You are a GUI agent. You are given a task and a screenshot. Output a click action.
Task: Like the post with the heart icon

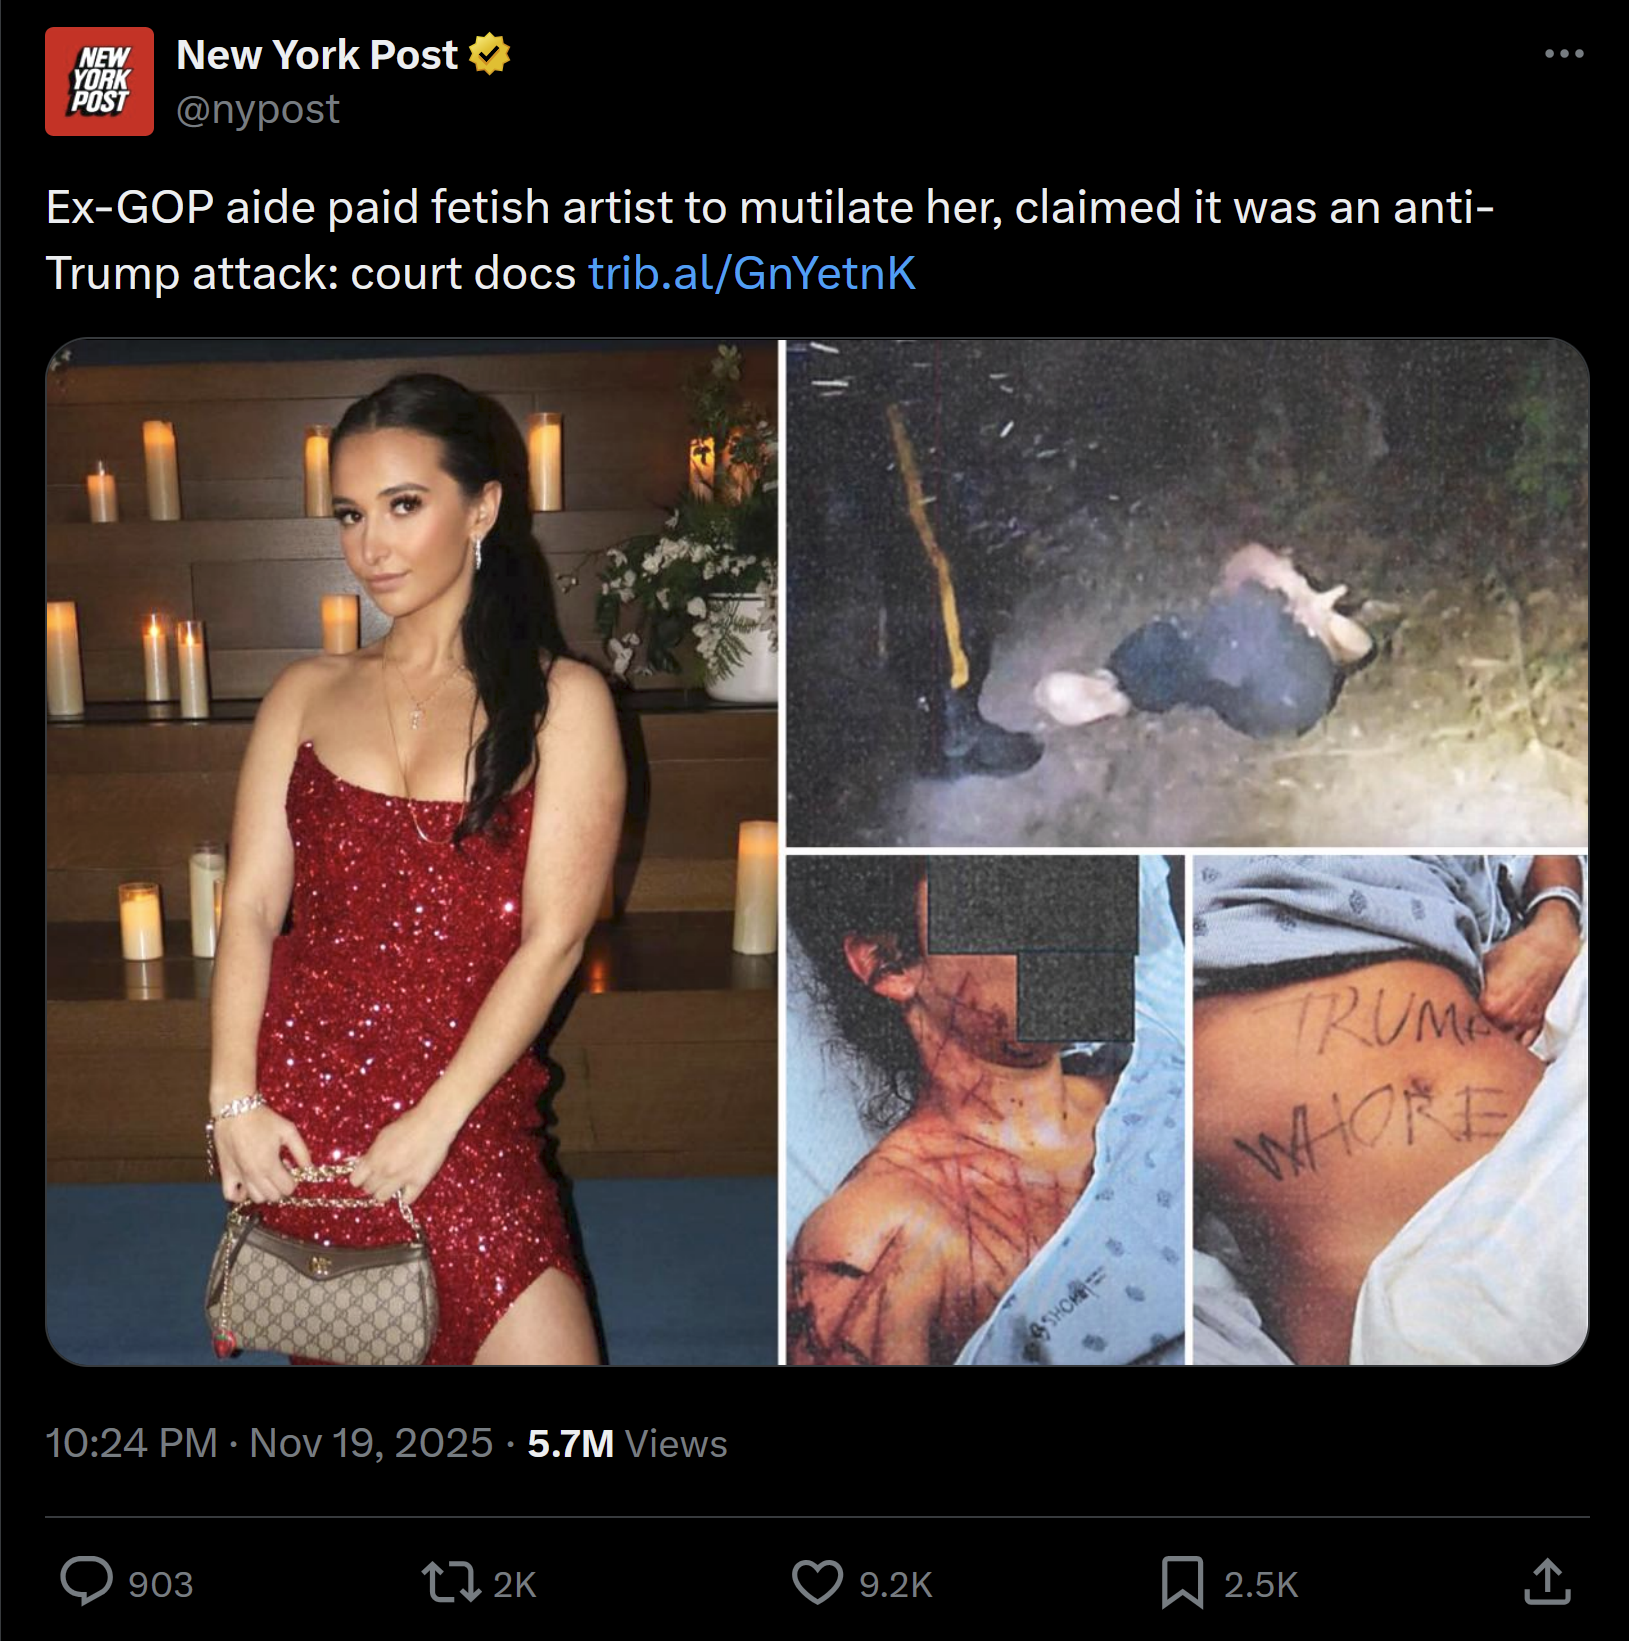[x=818, y=1582]
